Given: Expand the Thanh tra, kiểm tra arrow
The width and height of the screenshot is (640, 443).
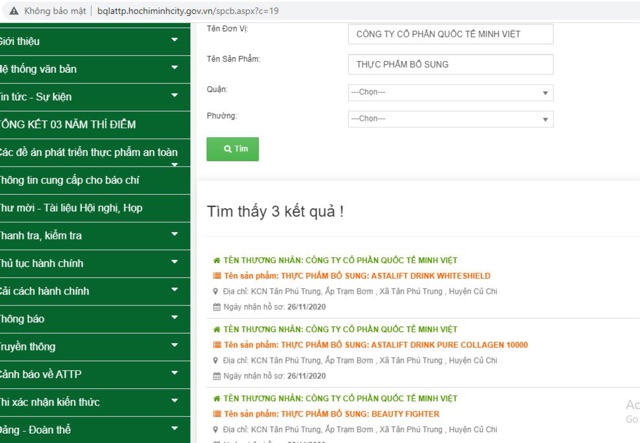Looking at the screenshot, I should click(x=175, y=234).
